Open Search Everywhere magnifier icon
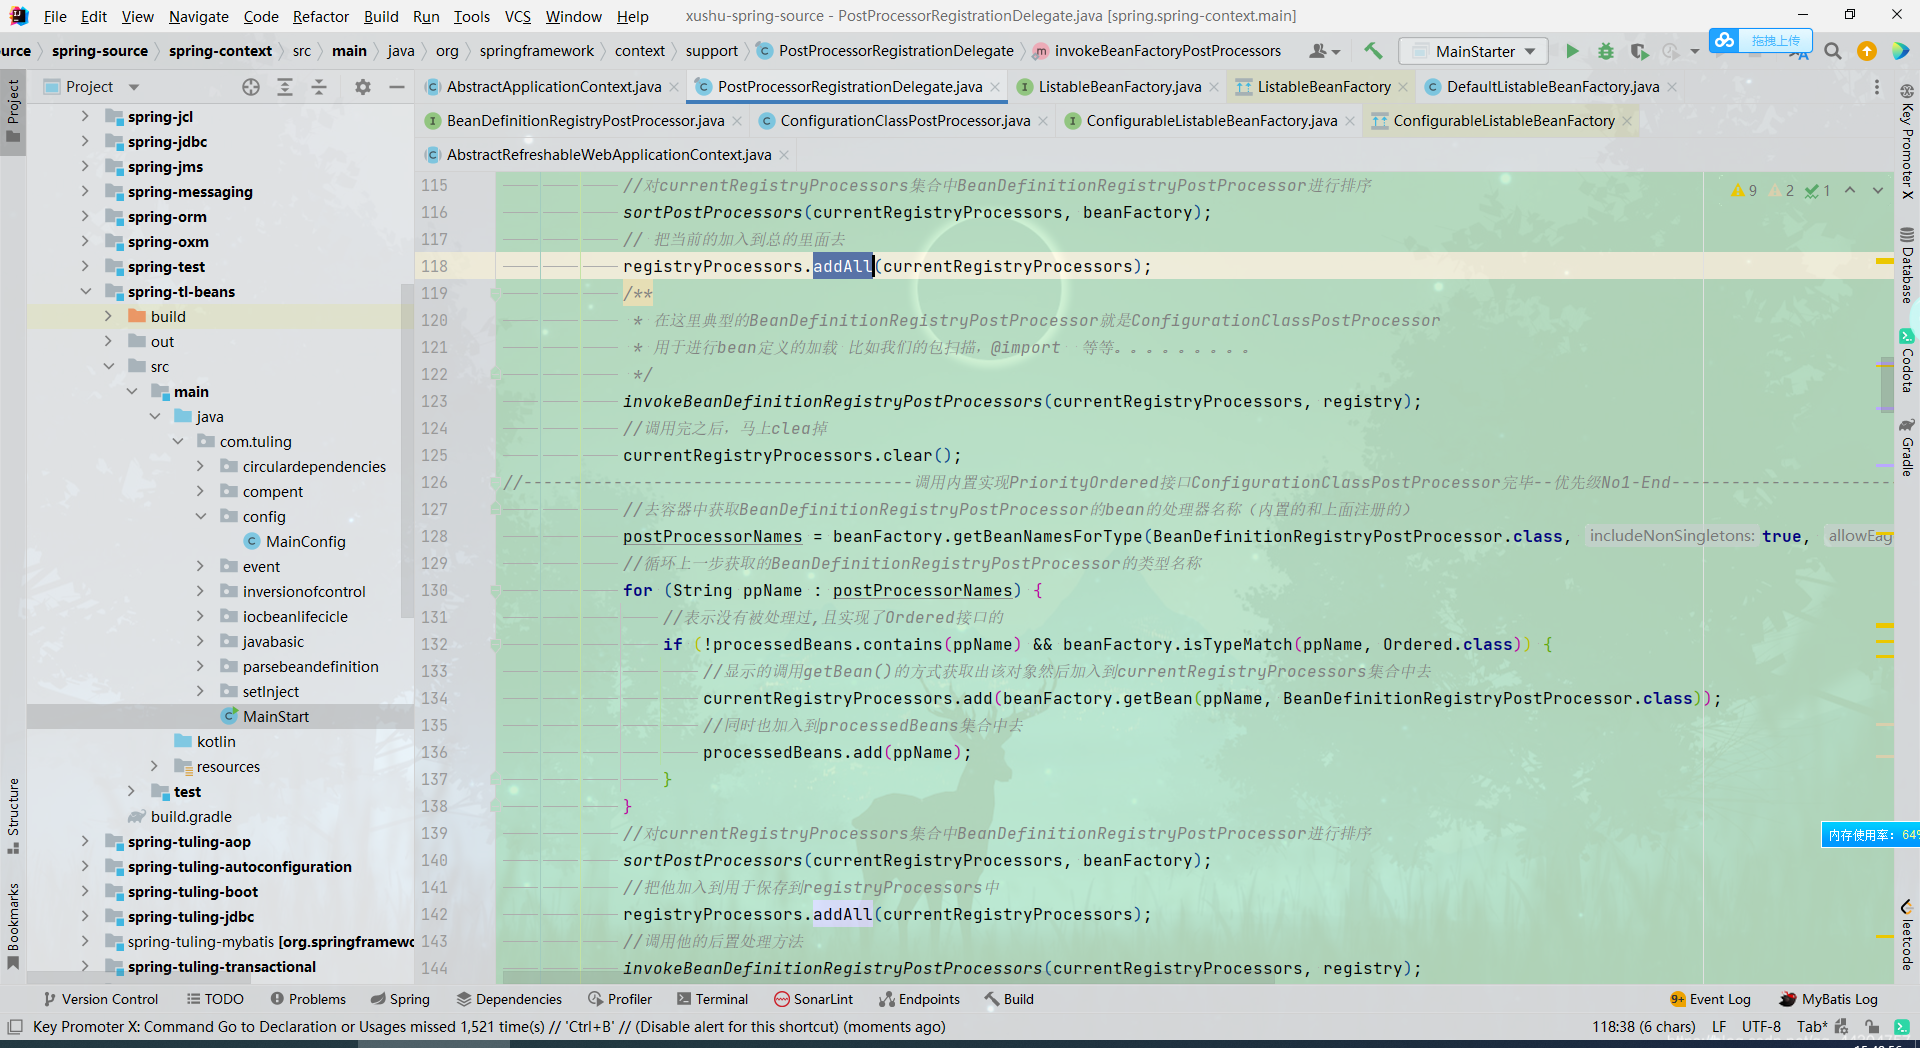This screenshot has width=1920, height=1048. 1832,51
